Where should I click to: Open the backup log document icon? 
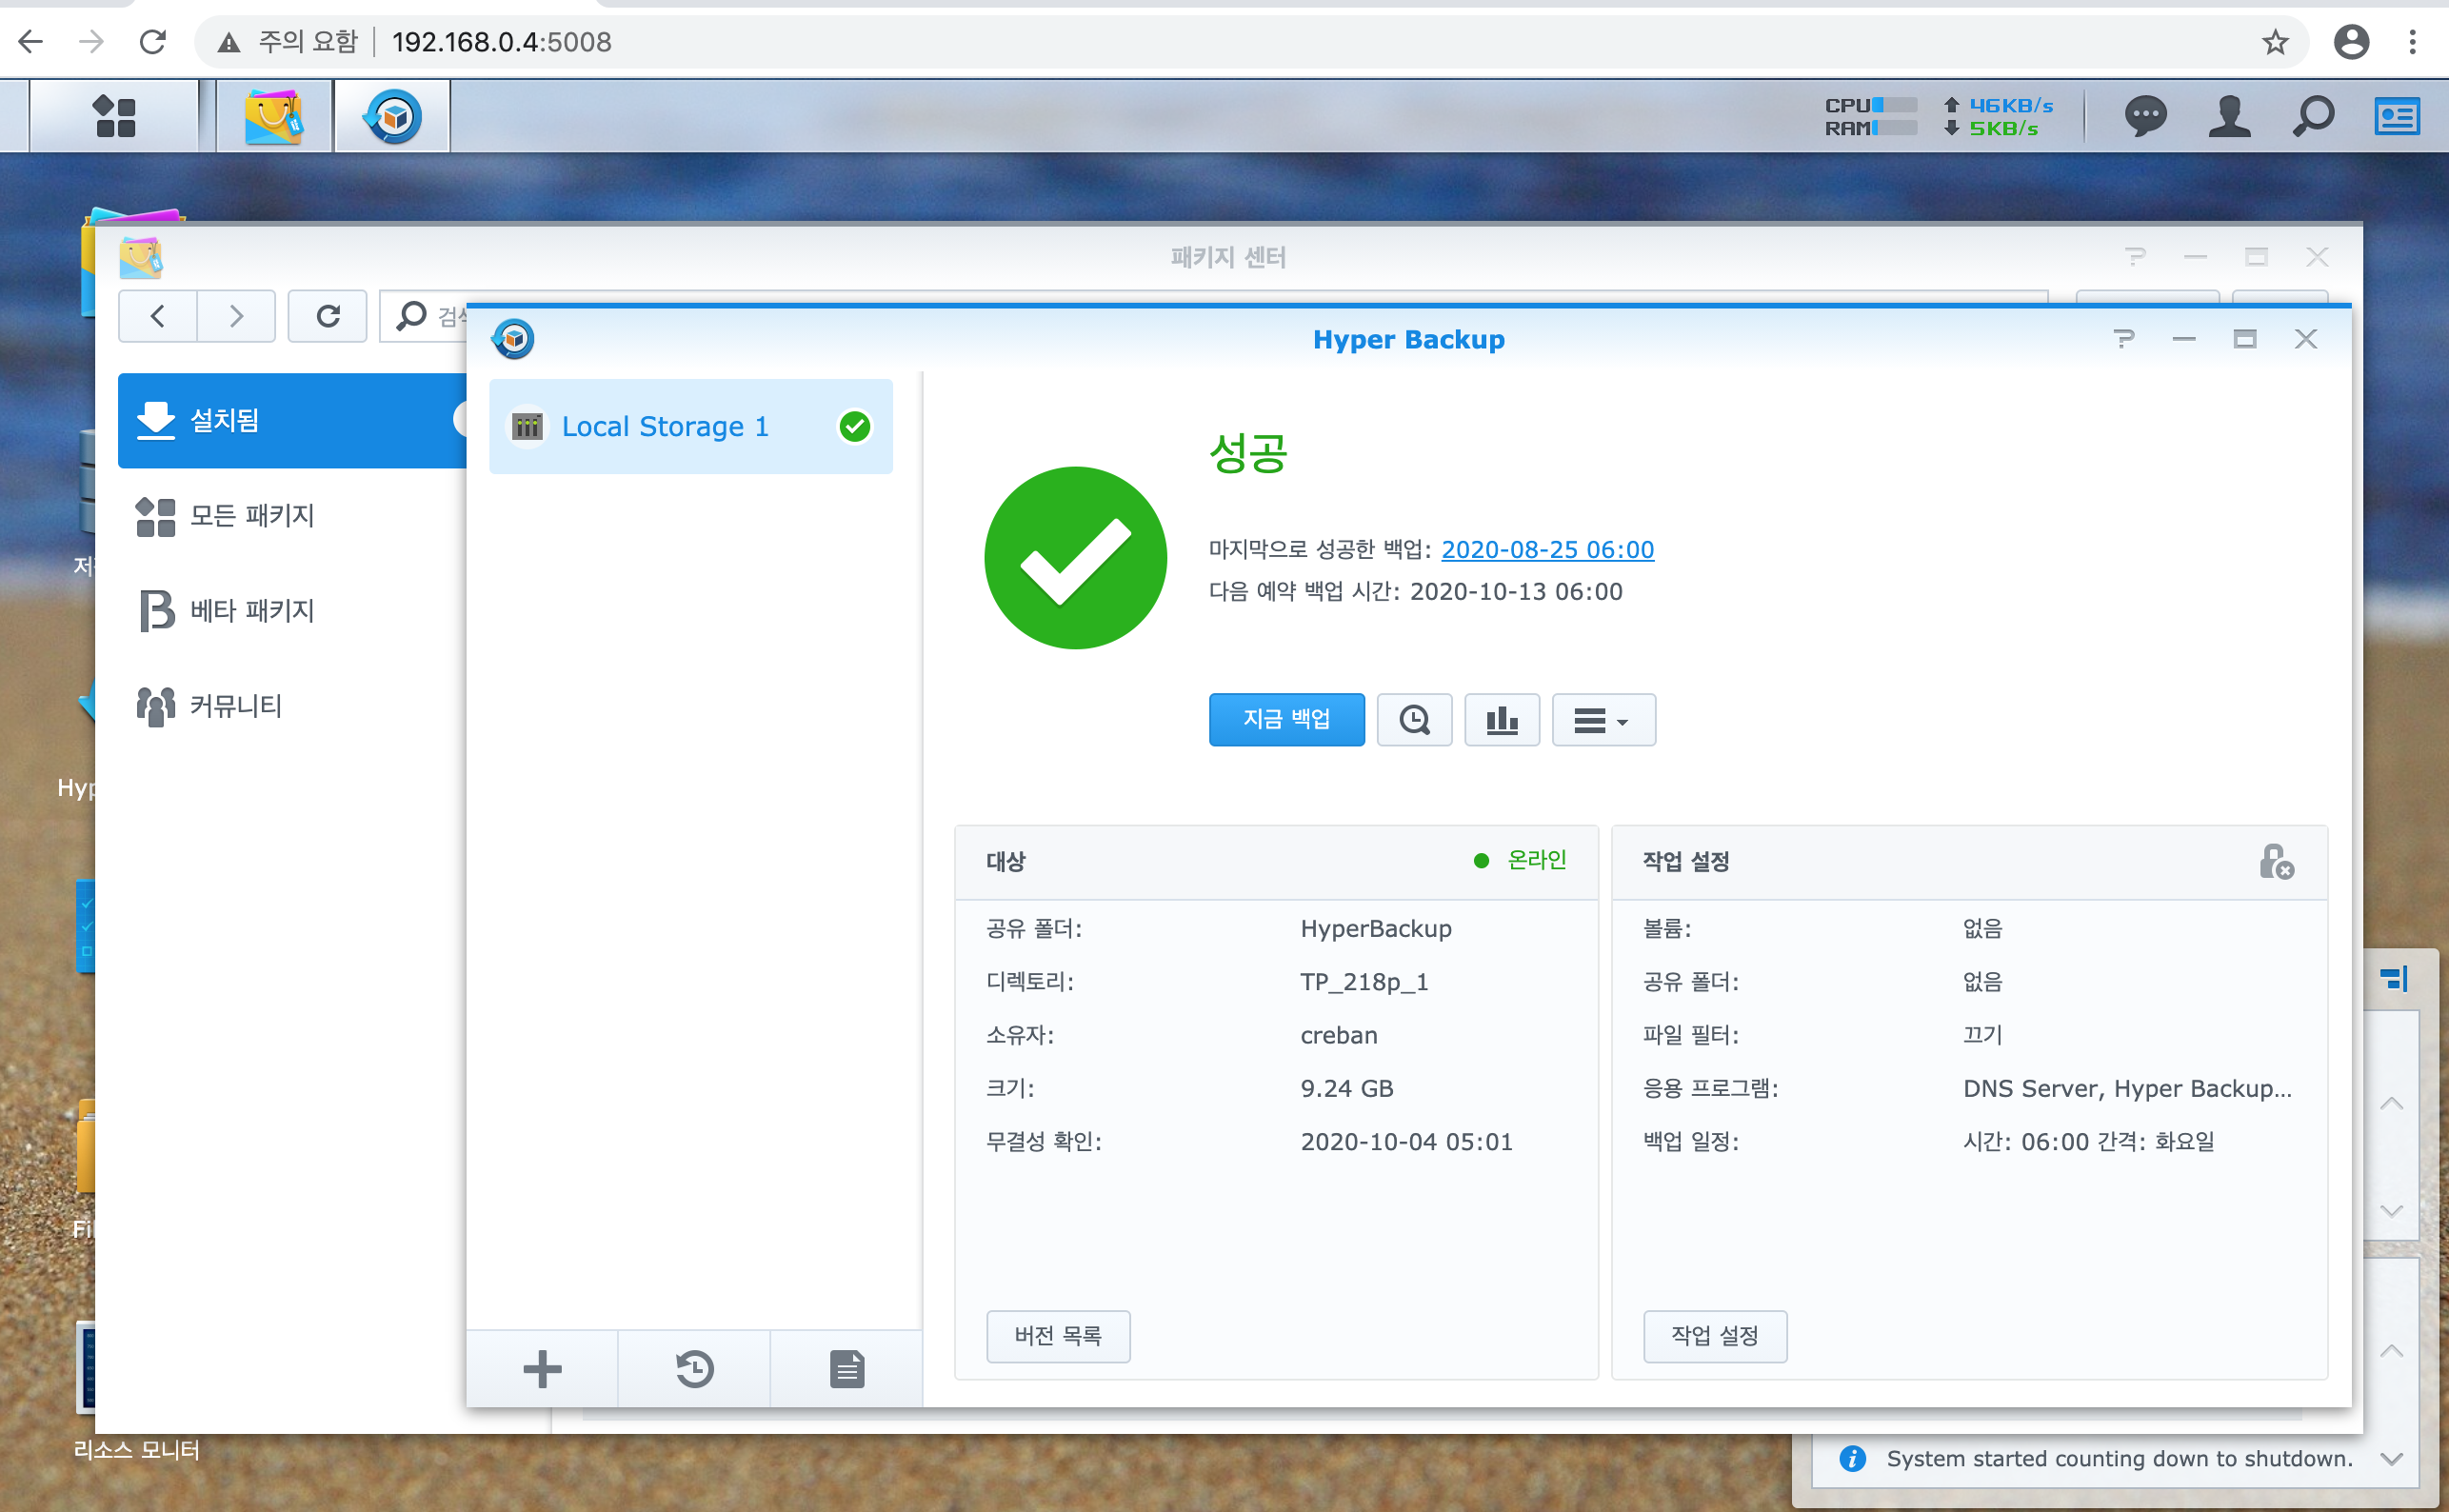click(846, 1369)
